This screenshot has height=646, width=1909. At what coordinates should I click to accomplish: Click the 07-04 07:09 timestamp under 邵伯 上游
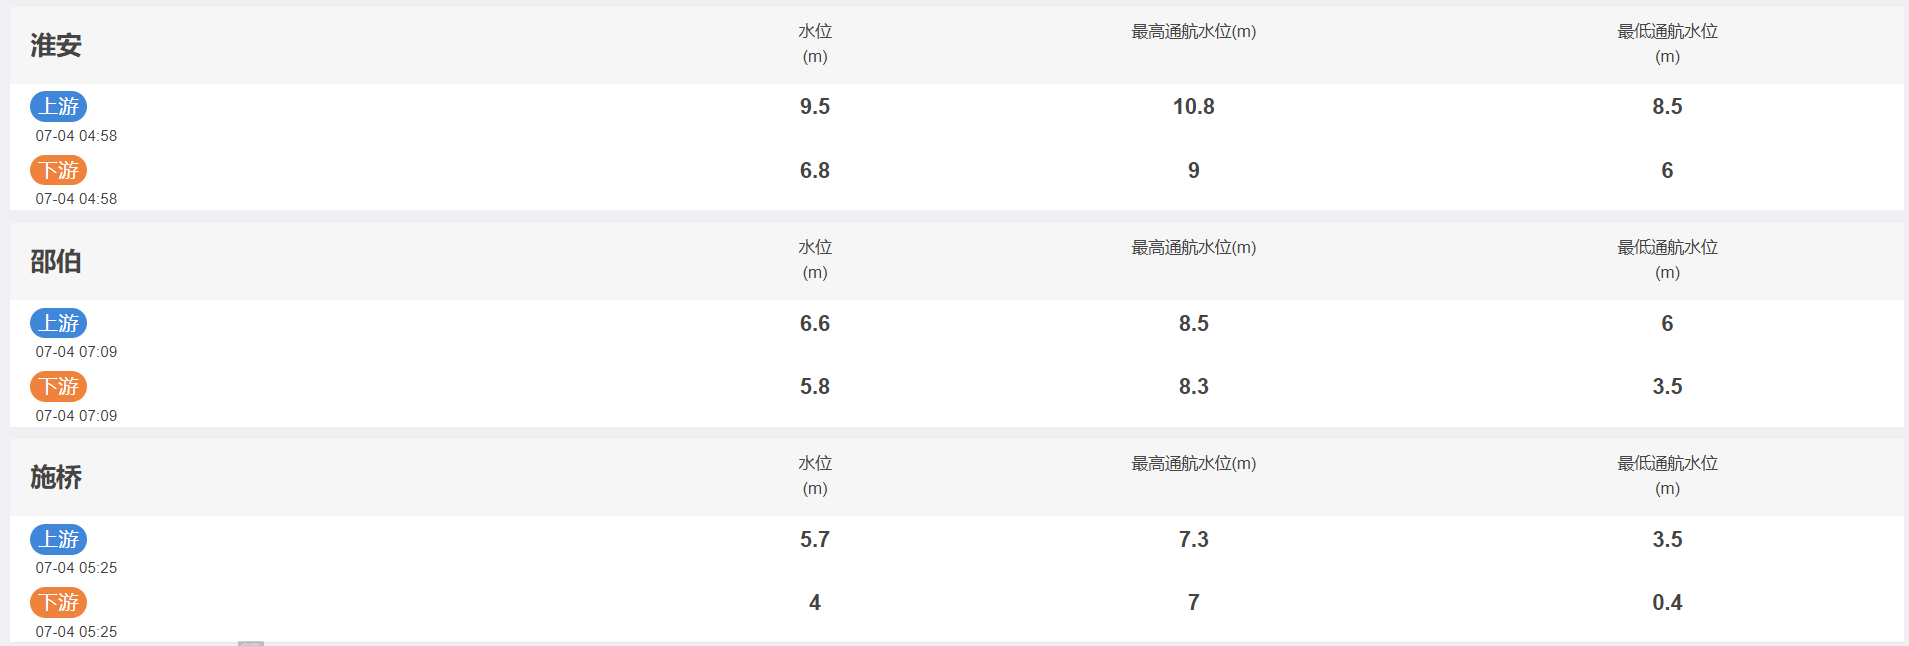(x=76, y=352)
